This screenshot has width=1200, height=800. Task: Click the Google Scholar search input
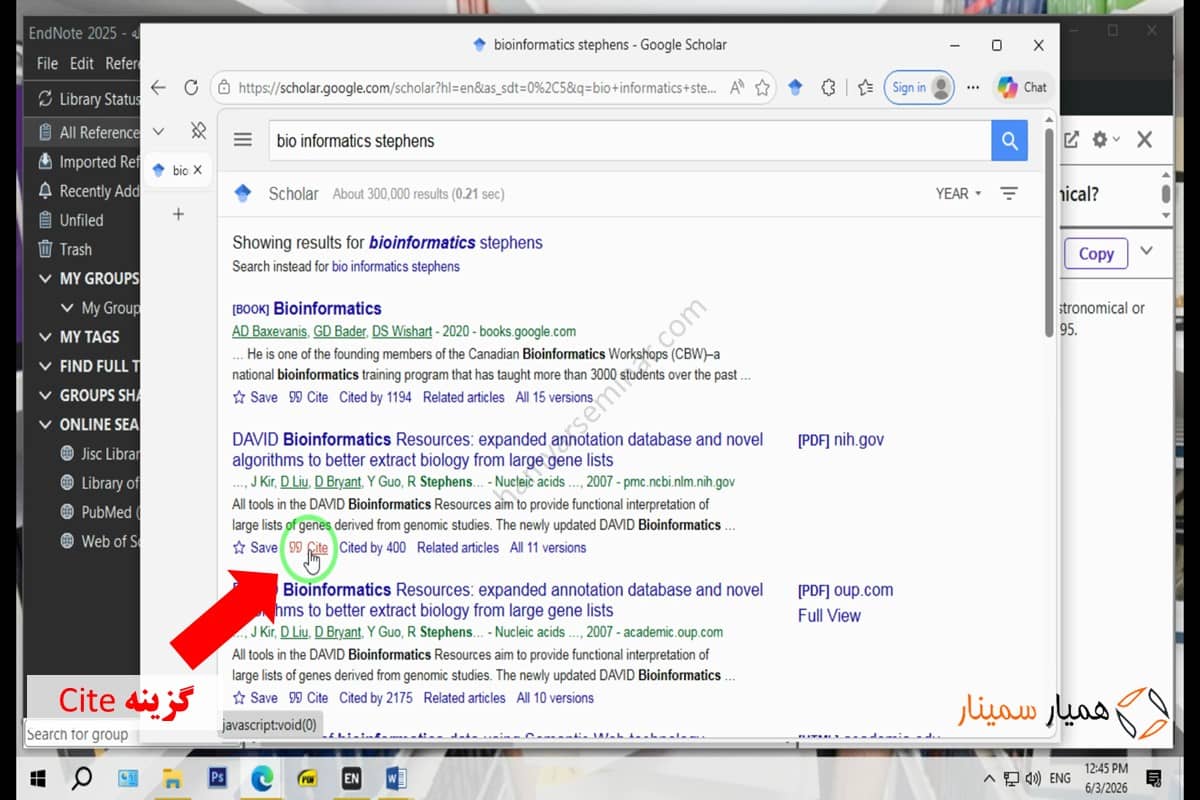tap(629, 141)
